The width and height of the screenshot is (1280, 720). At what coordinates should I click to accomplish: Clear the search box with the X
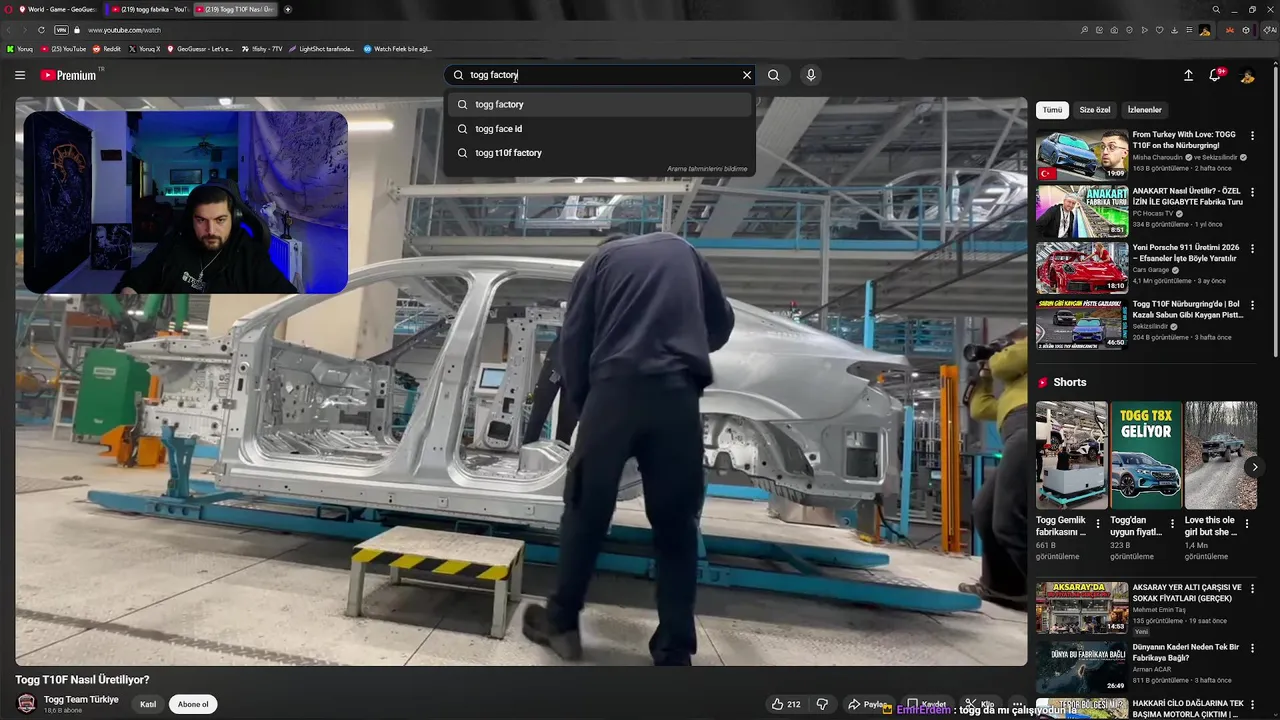(746, 75)
